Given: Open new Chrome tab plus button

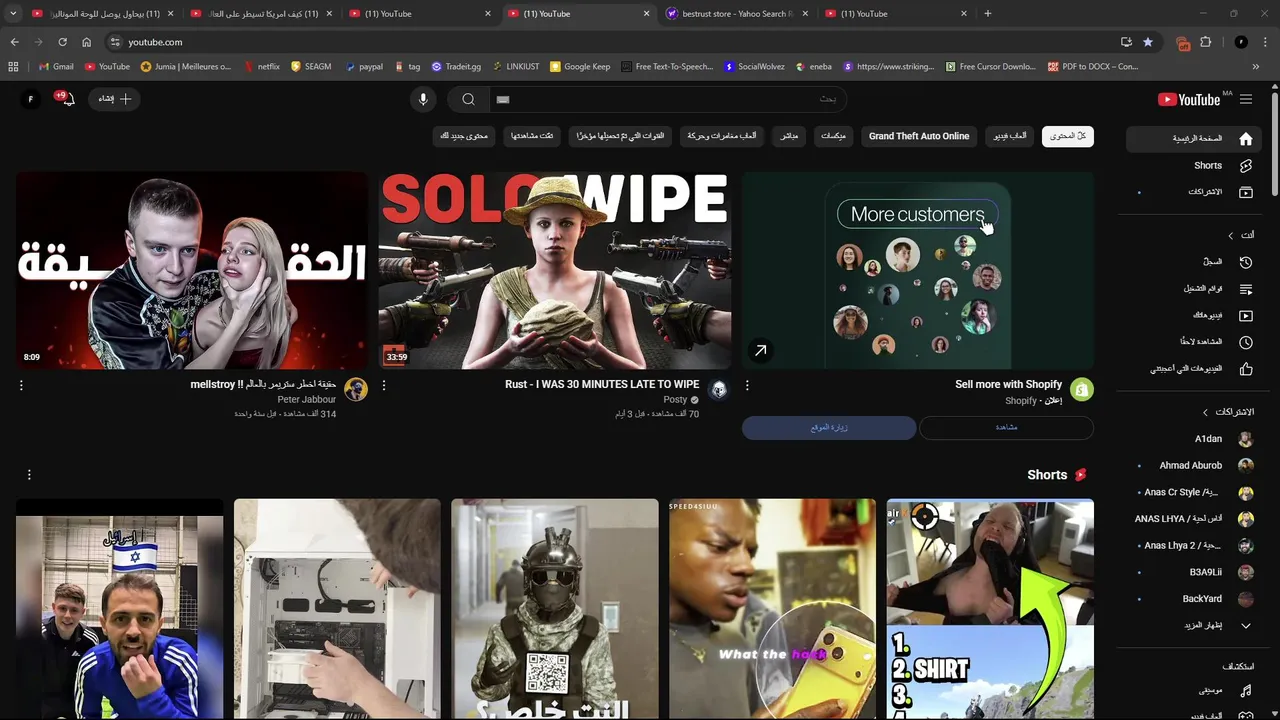Looking at the screenshot, I should tap(988, 14).
